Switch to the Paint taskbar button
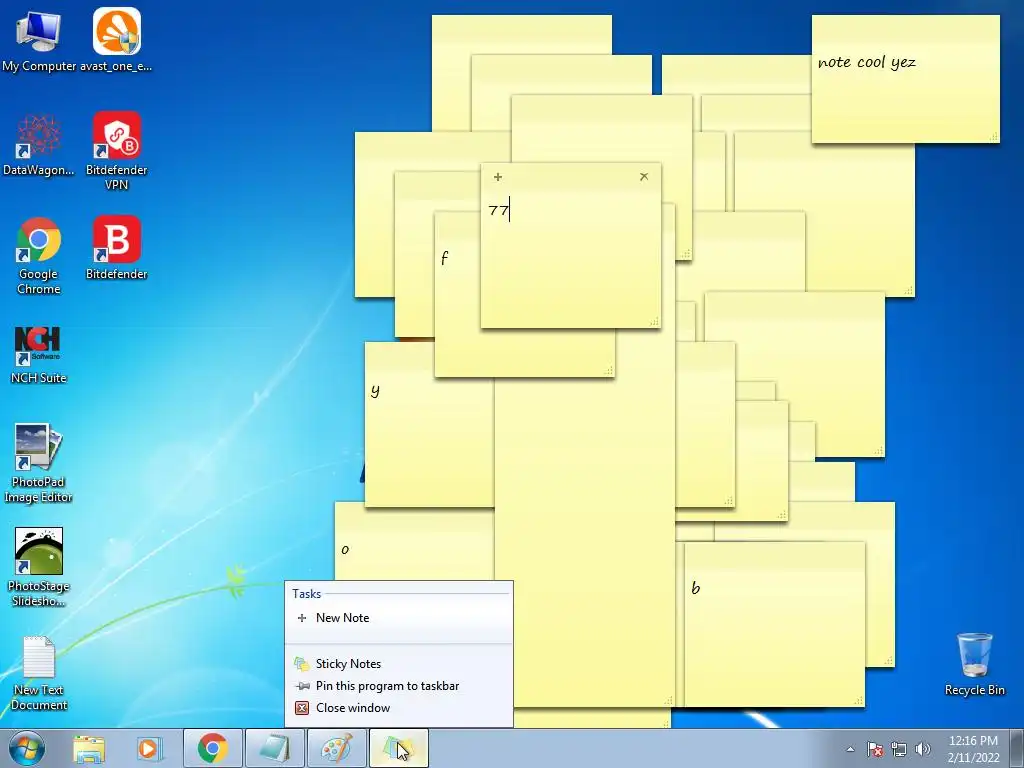 [x=336, y=748]
